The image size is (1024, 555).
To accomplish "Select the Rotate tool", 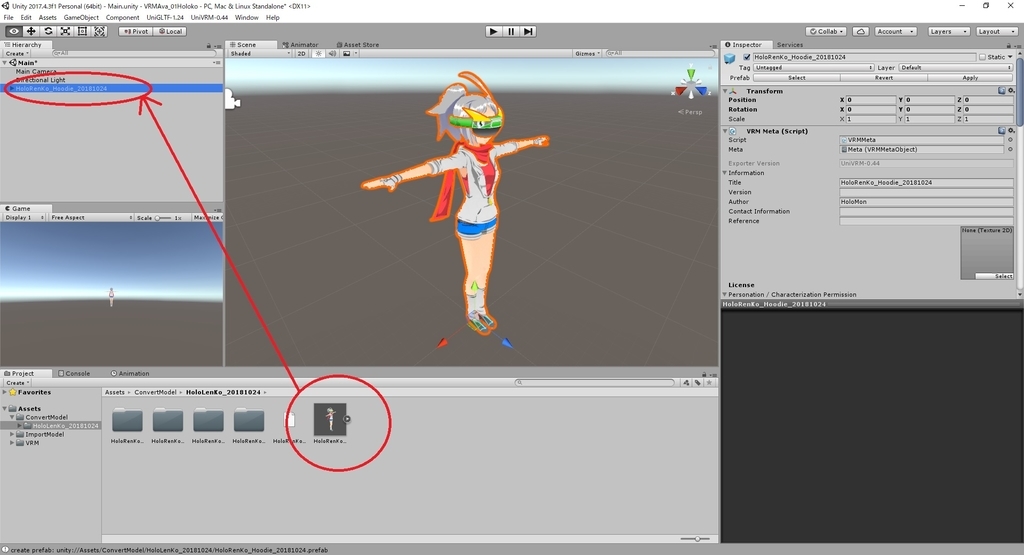I will 48,31.
